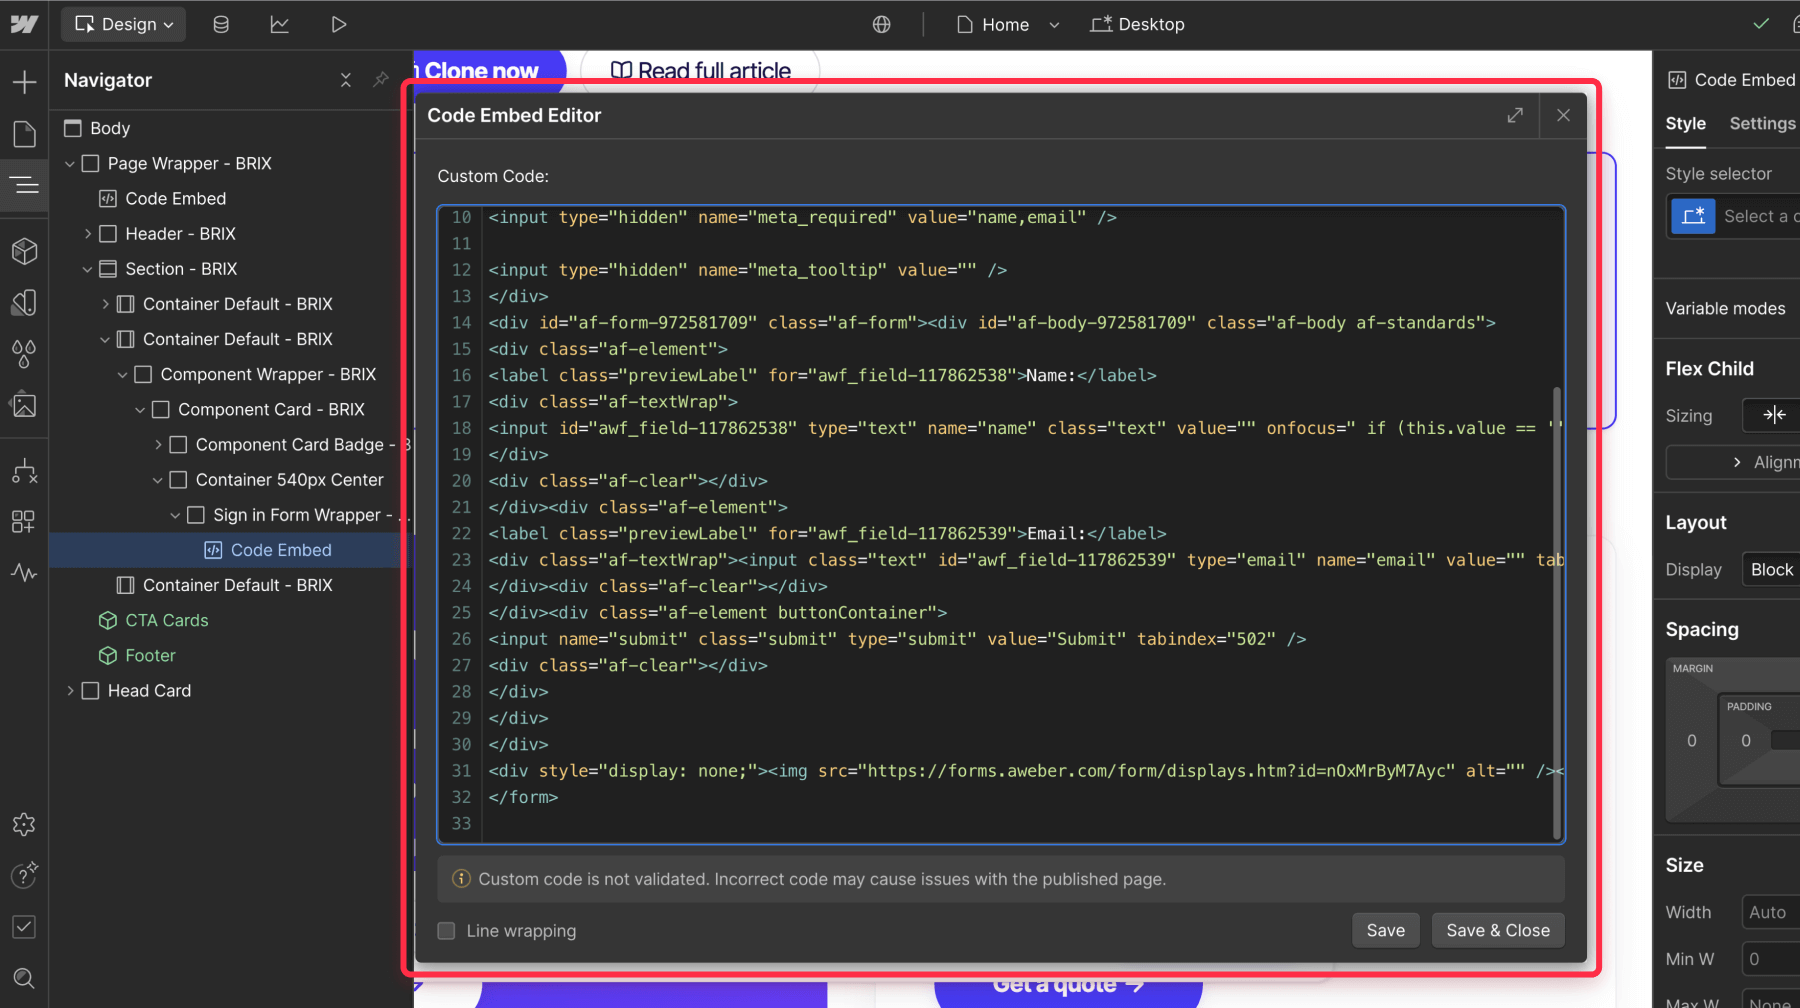Collapse Section - BRIX in Navigator
The height and width of the screenshot is (1008, 1800).
88,269
